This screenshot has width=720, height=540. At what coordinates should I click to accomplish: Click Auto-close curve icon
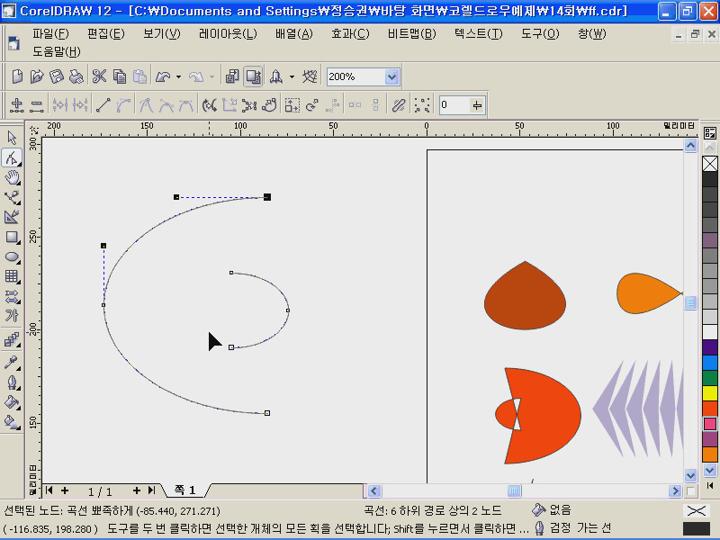[270, 105]
